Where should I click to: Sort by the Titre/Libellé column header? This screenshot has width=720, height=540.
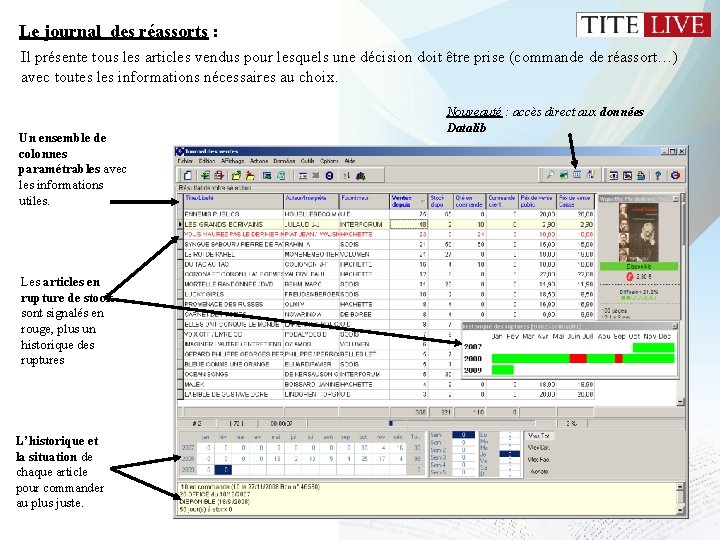(x=233, y=201)
